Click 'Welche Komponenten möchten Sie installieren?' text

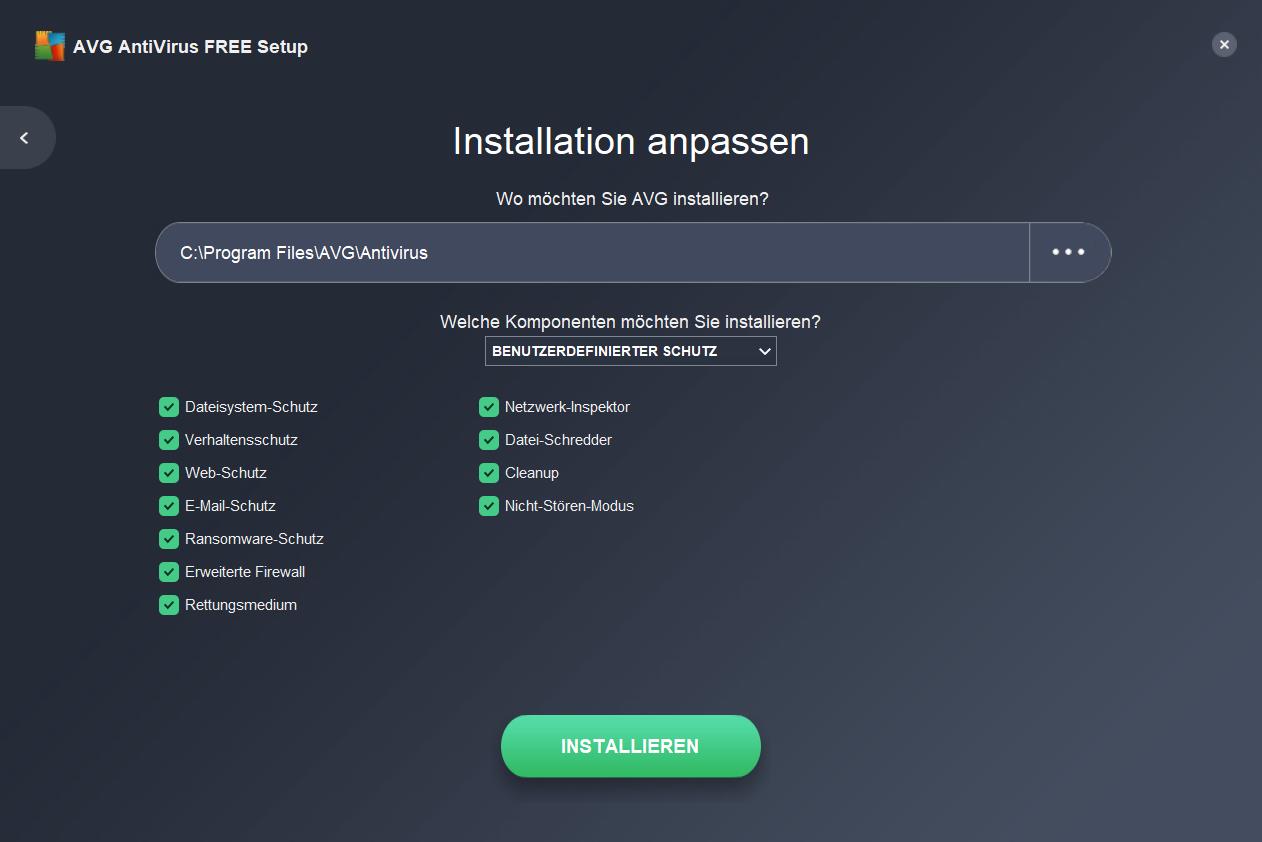click(630, 322)
